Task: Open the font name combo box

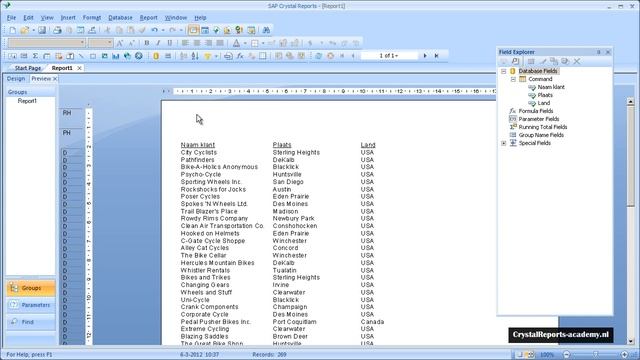Action: 47,43
